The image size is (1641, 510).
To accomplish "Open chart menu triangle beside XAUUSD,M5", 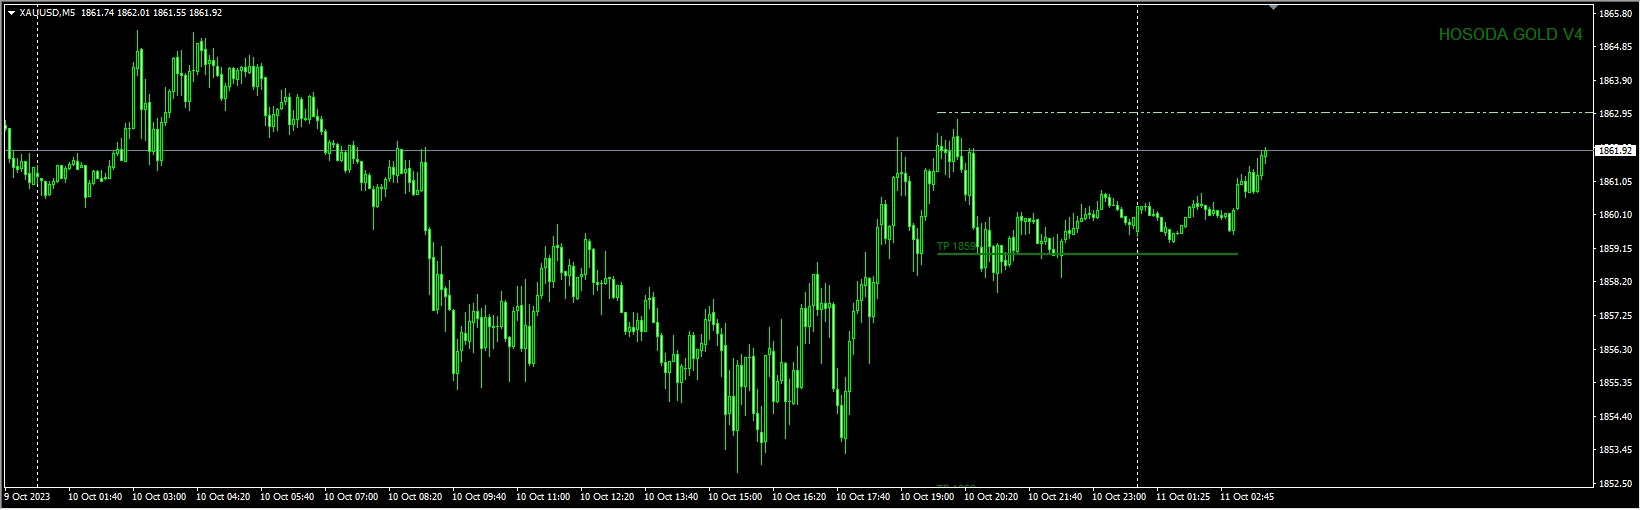I will (11, 13).
